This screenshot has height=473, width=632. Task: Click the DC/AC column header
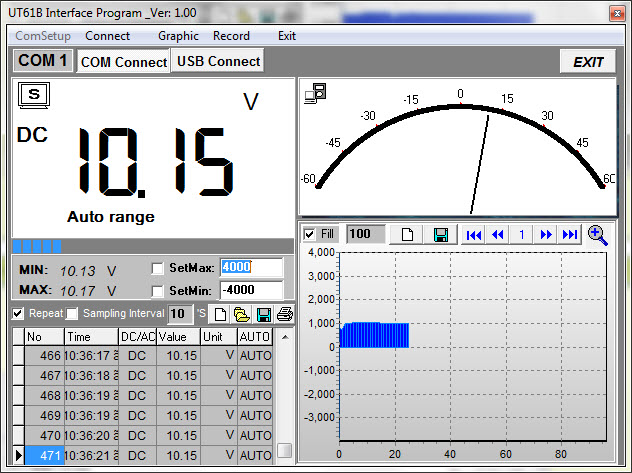tap(137, 337)
